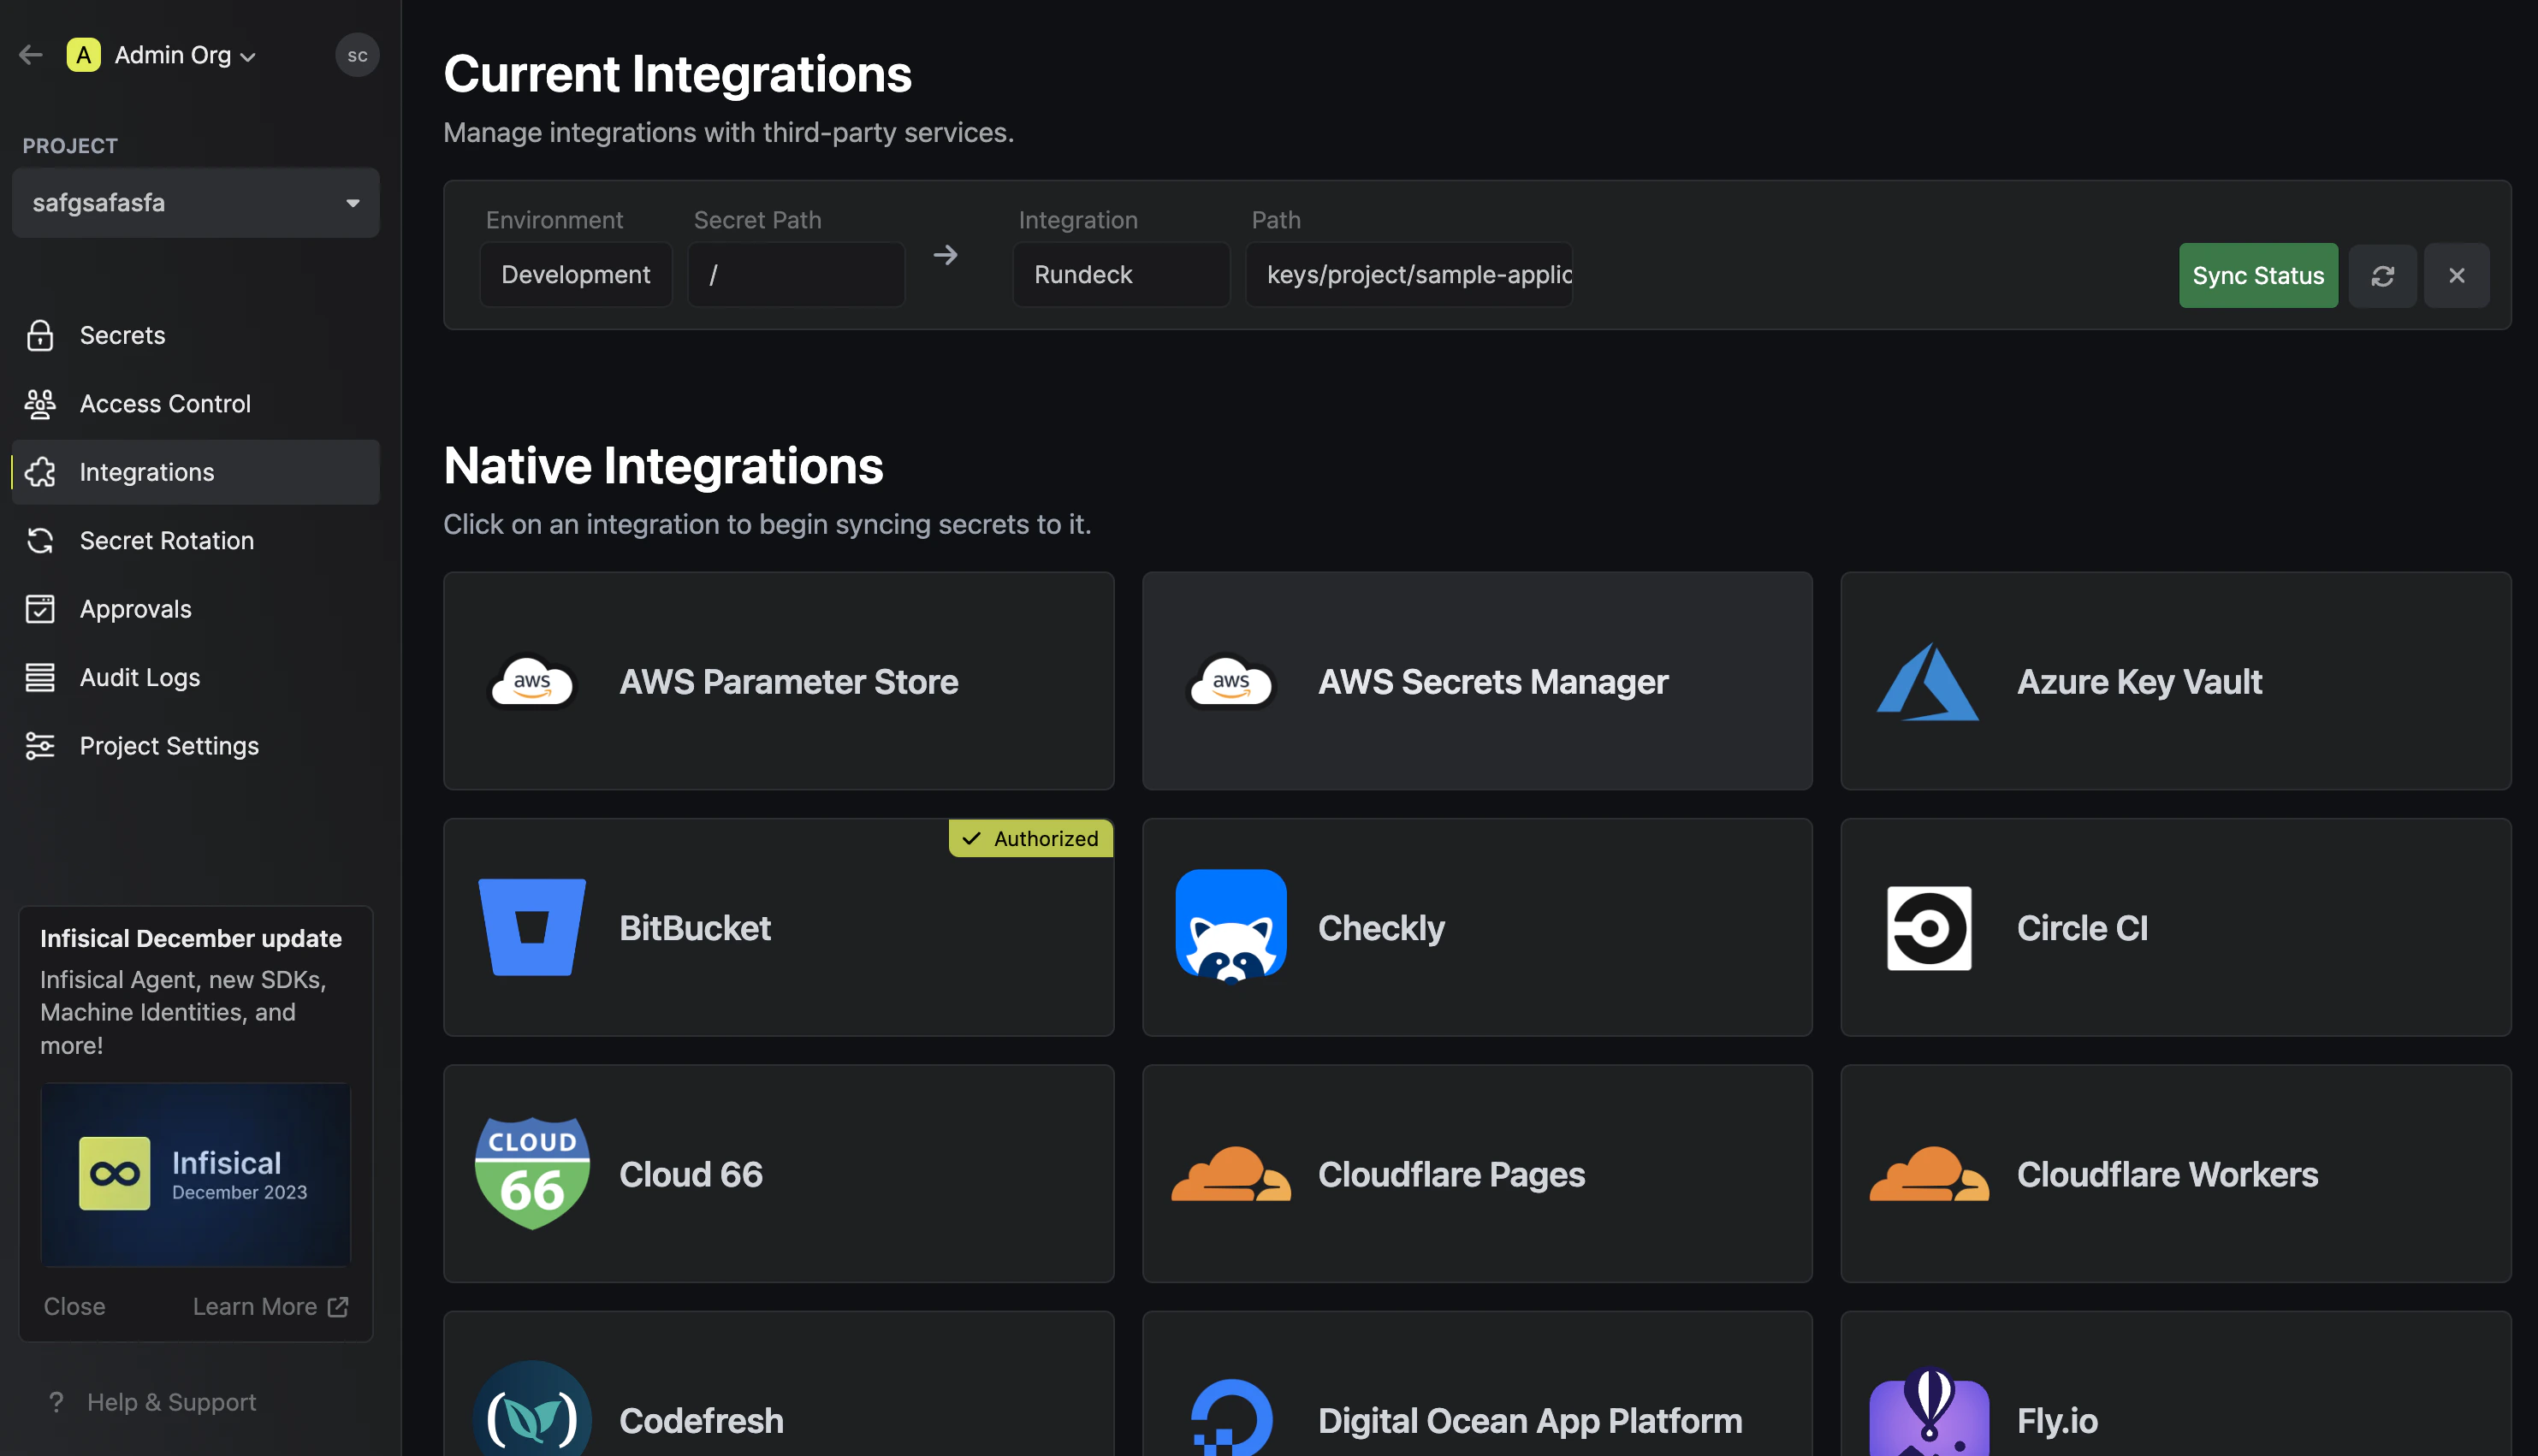Click the Infisical December 2023 thumbnail
2538x1456 pixels.
click(195, 1174)
